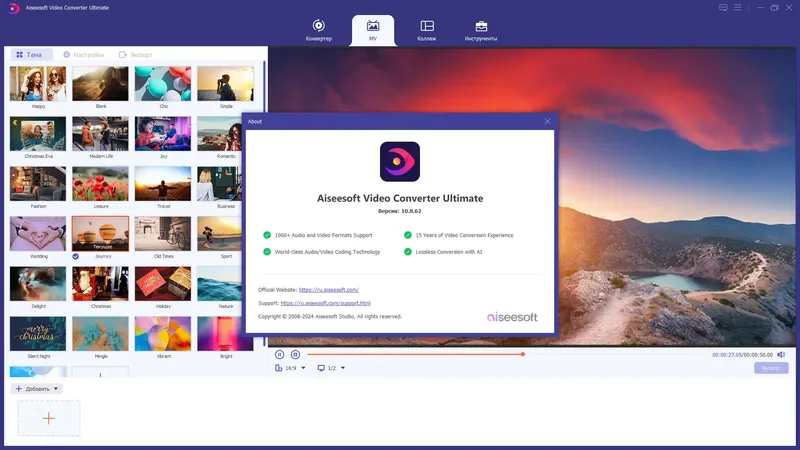
Task: Stop the video preview playback
Action: pos(295,354)
